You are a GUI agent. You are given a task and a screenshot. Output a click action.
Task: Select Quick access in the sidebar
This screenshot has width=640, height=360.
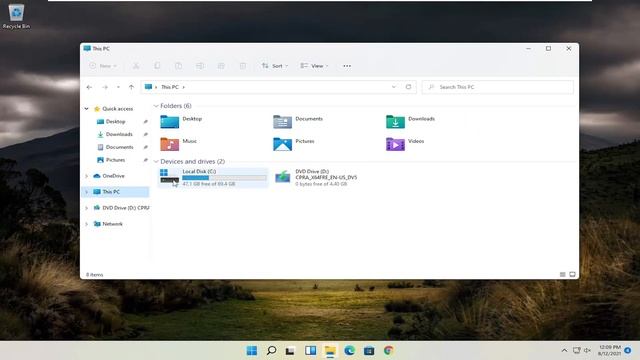tap(118, 109)
